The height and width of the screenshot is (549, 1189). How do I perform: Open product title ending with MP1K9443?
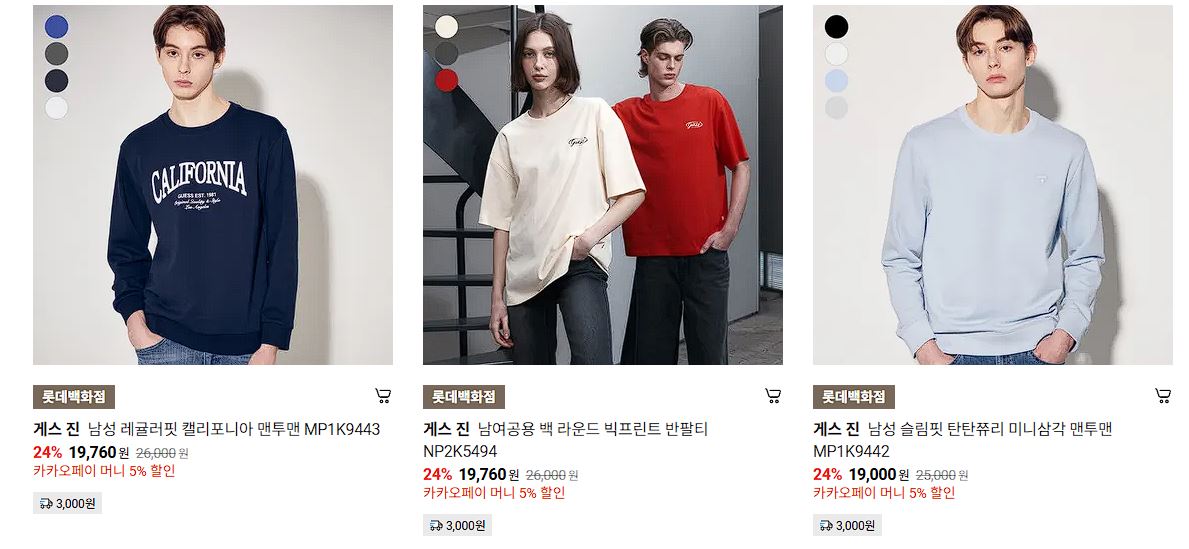click(x=207, y=429)
